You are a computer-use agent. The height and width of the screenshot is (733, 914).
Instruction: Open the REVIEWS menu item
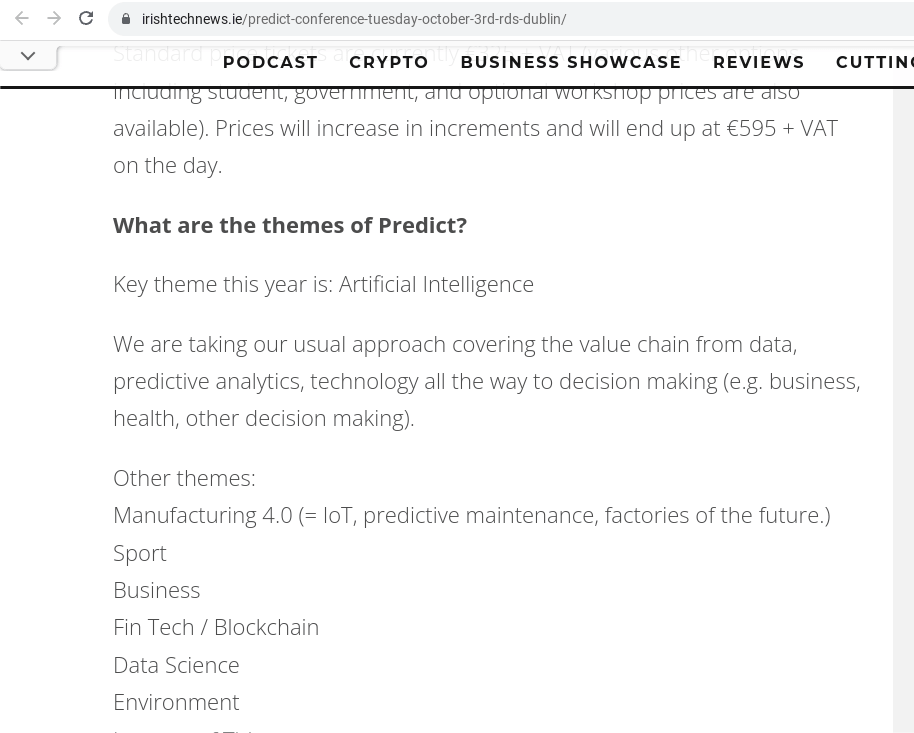(758, 62)
